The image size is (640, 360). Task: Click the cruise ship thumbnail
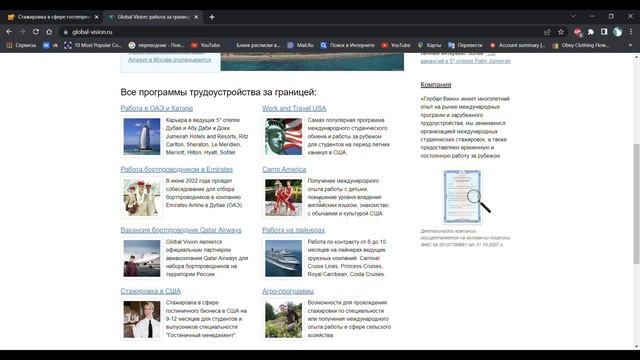284,258
